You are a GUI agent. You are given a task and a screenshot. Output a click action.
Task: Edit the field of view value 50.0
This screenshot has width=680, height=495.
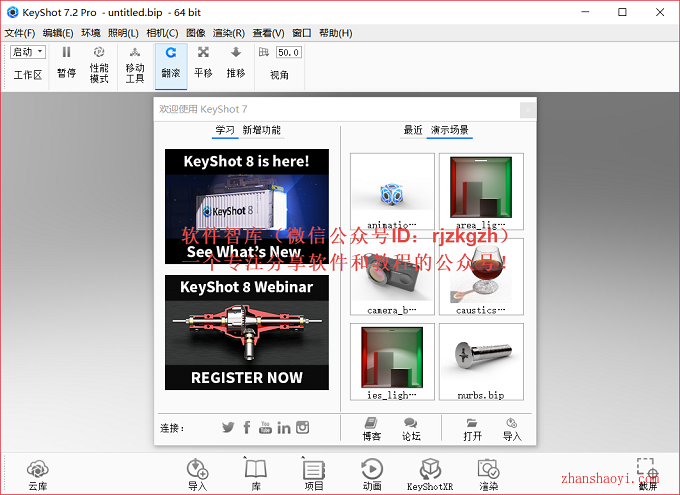(x=289, y=52)
